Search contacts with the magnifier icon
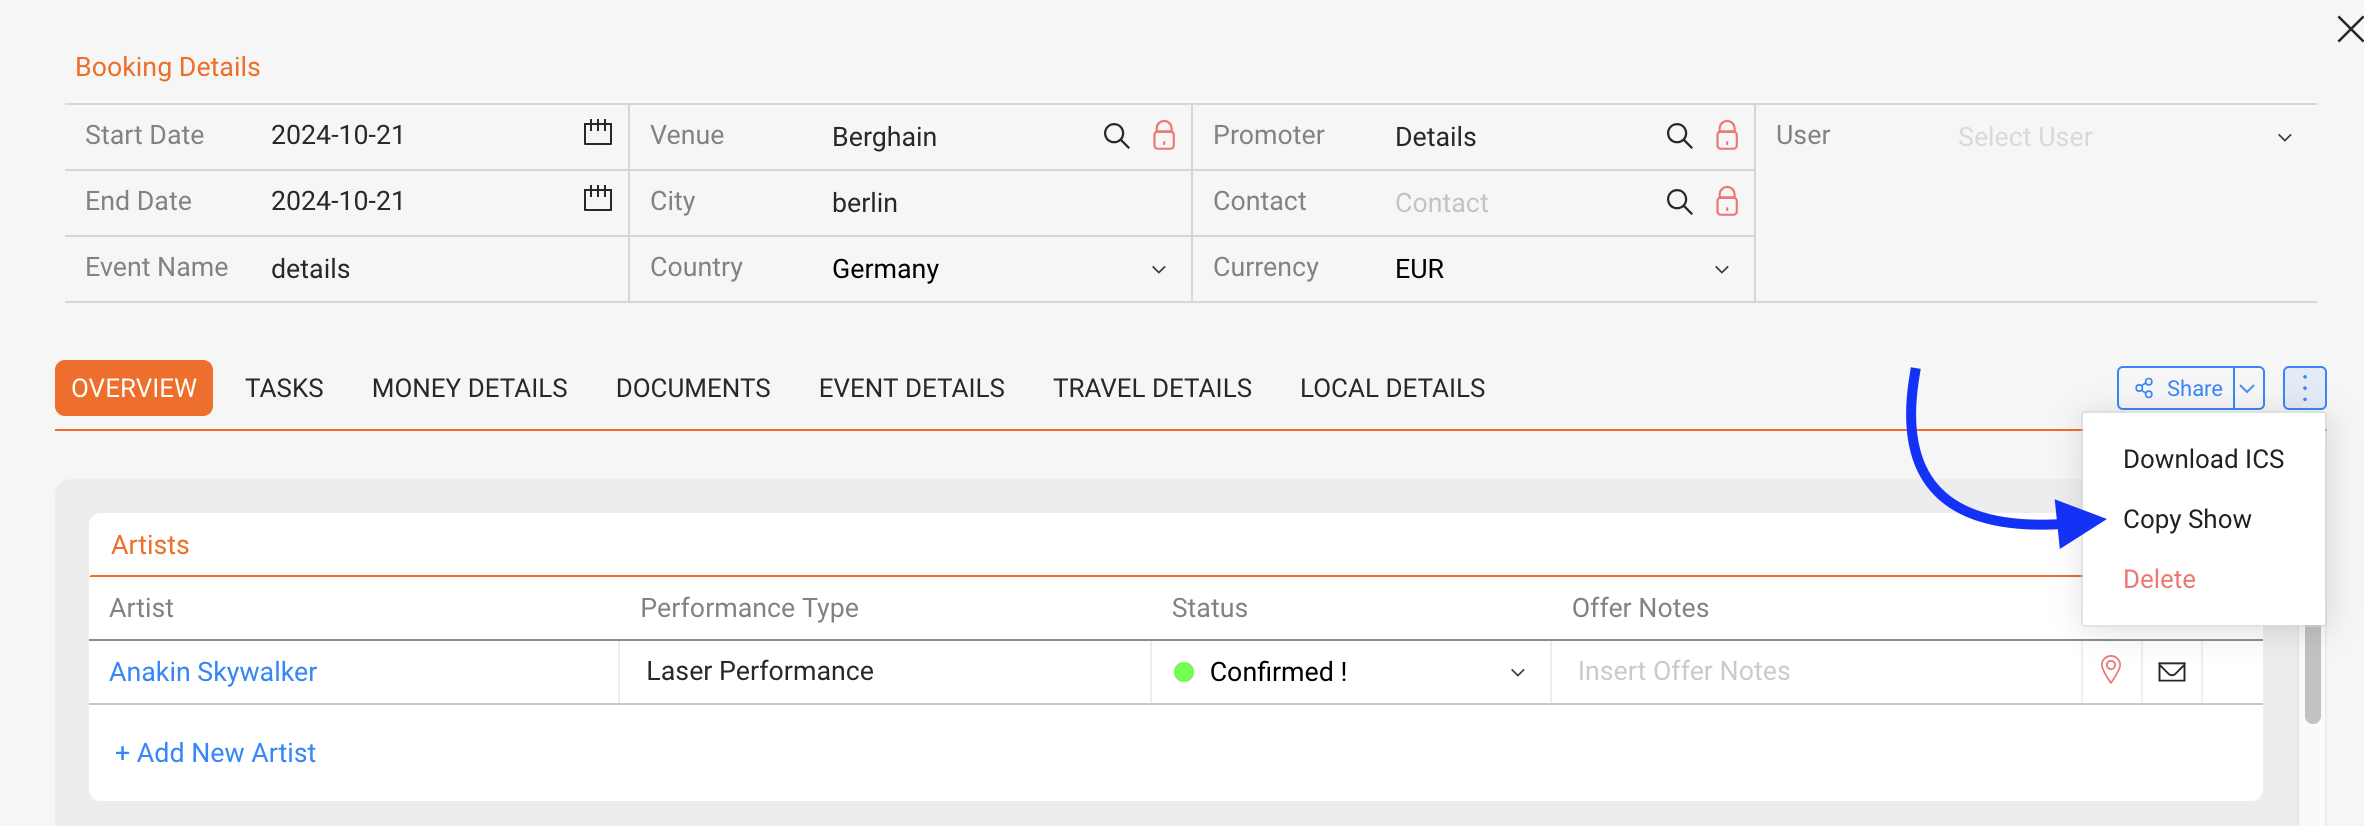This screenshot has height=826, width=2364. coord(1679,202)
